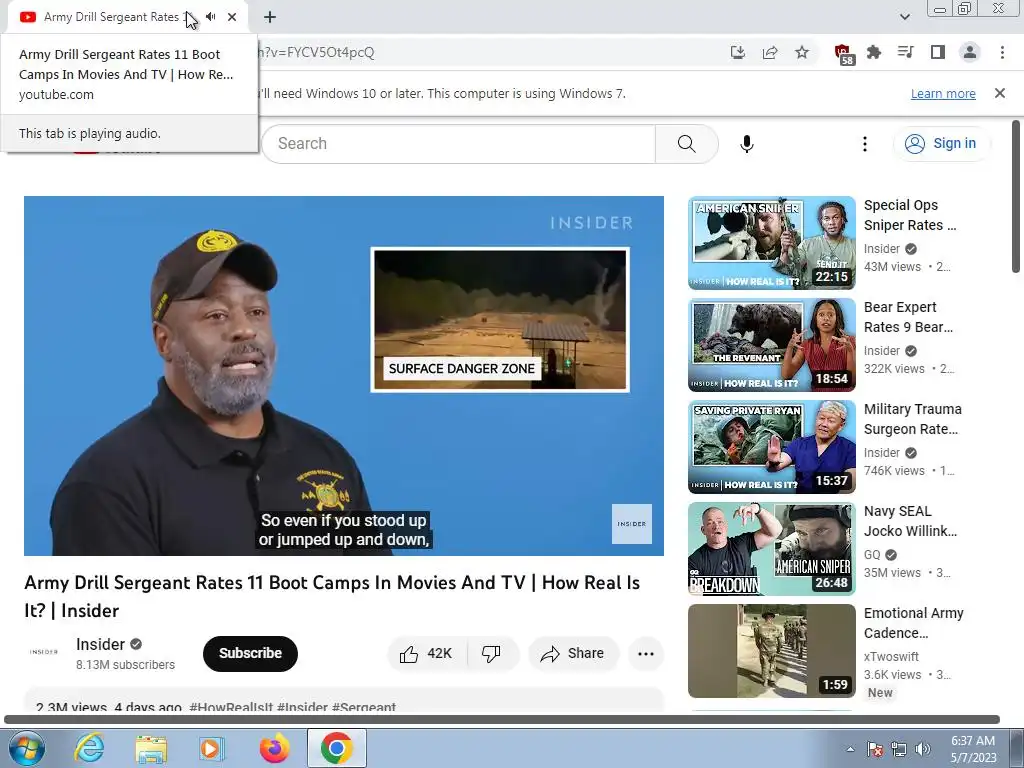Sign in to YouTube
Image resolution: width=1024 pixels, height=768 pixels.
coord(941,144)
